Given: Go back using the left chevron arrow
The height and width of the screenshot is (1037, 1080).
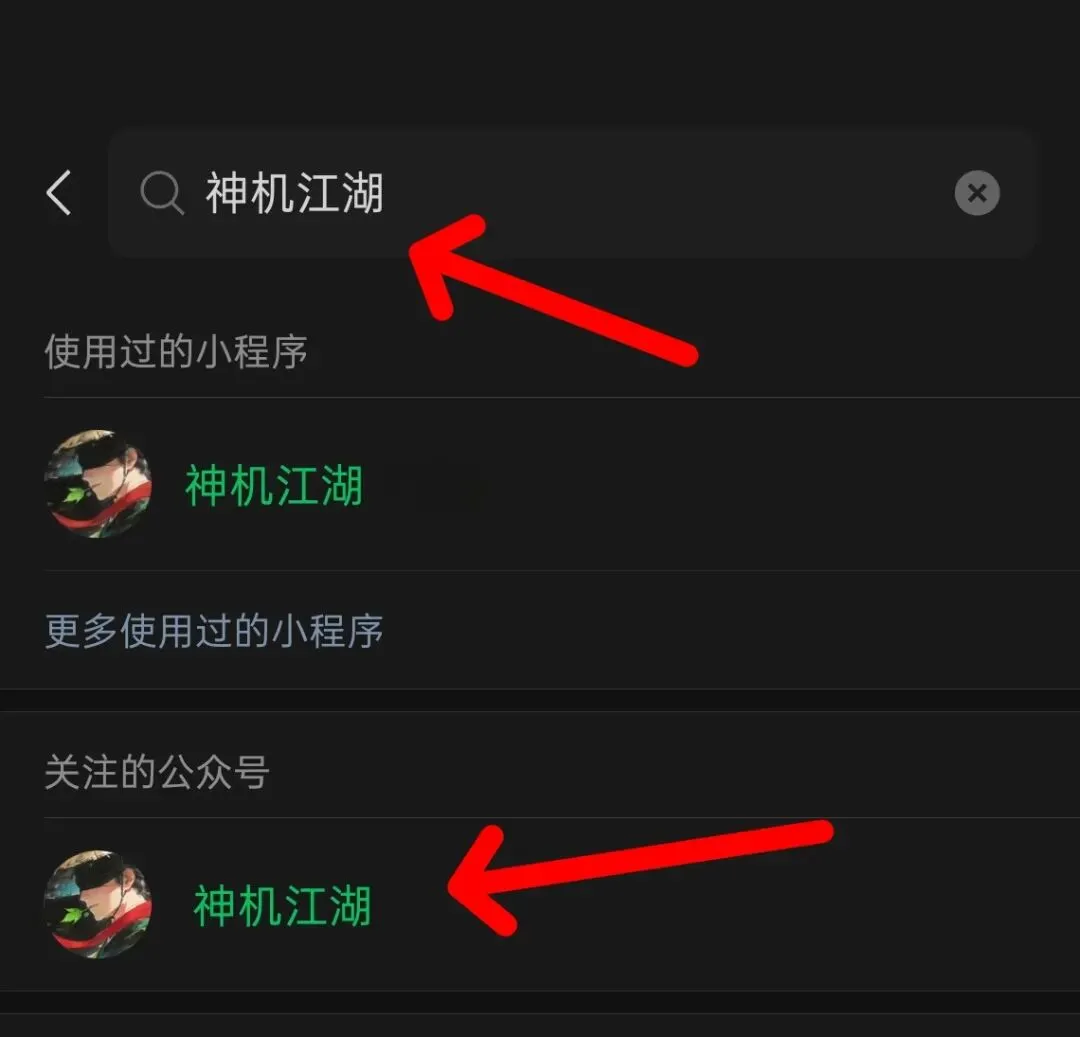Looking at the screenshot, I should (x=59, y=193).
